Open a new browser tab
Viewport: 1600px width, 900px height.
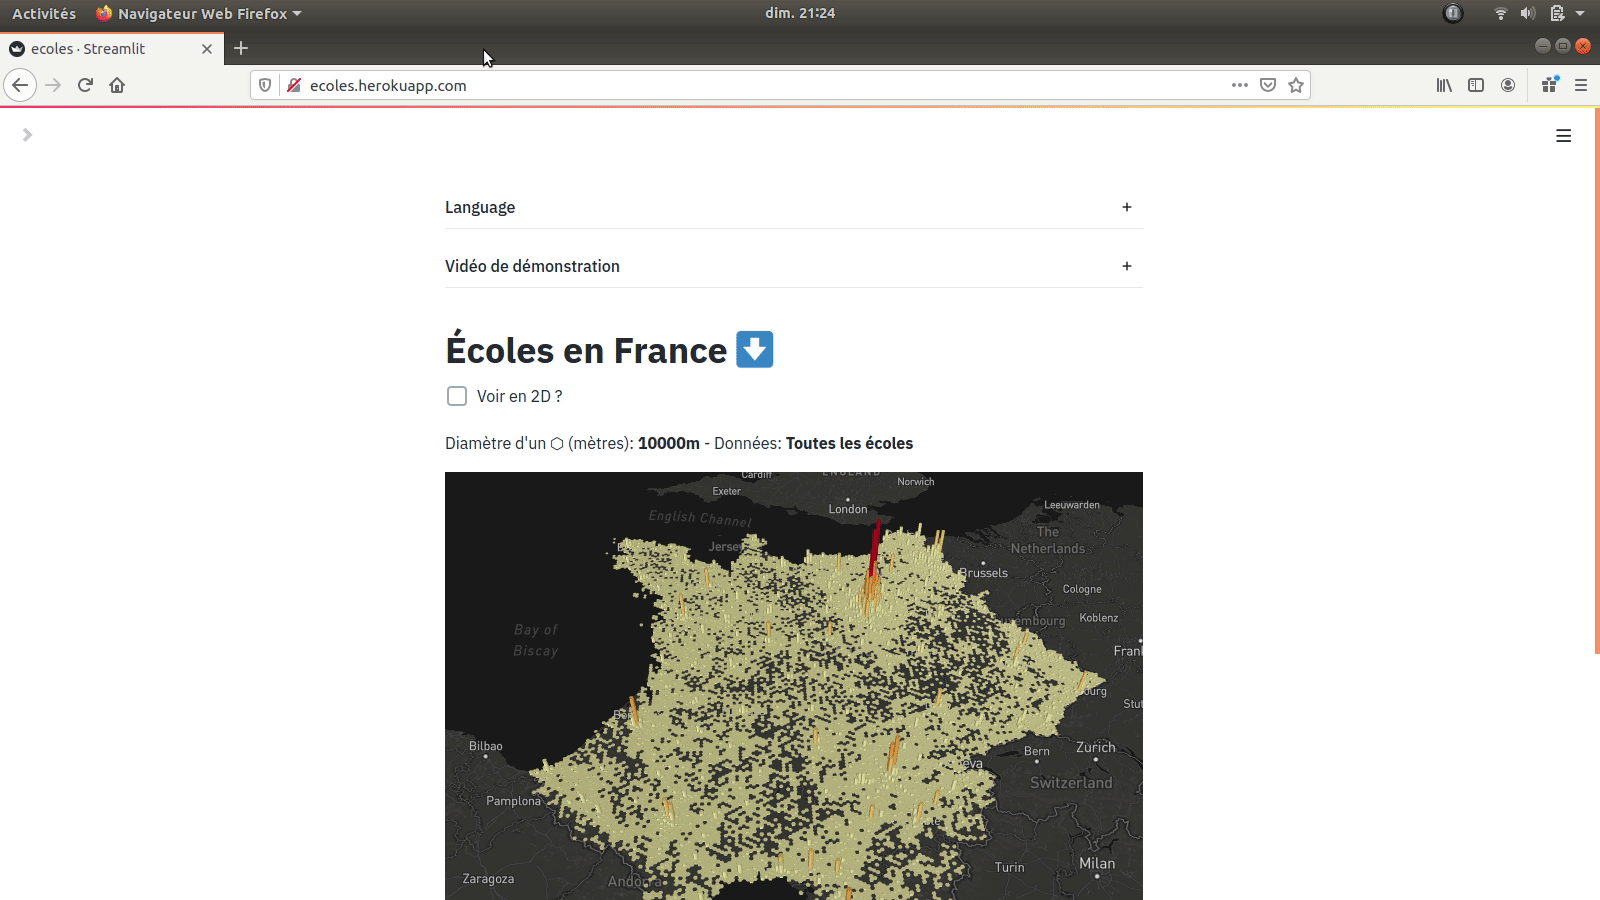[x=241, y=48]
